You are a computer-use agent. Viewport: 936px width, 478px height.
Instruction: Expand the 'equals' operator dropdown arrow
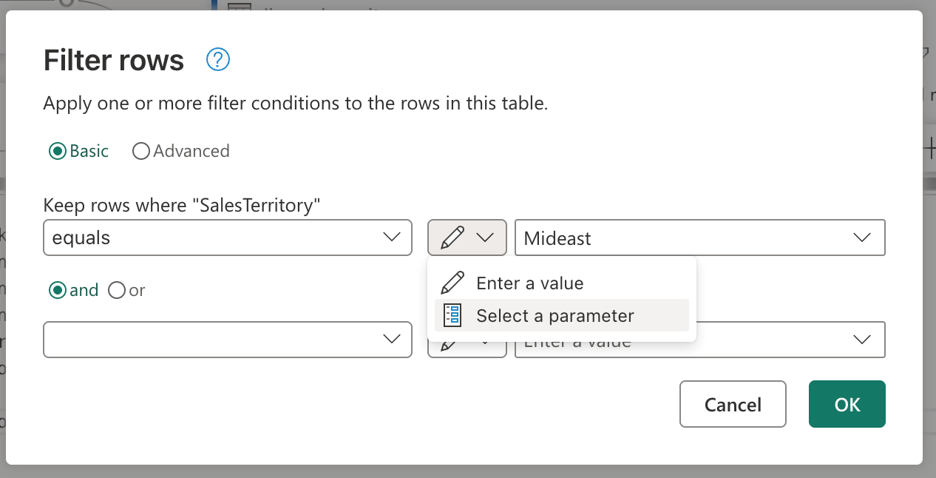[392, 238]
